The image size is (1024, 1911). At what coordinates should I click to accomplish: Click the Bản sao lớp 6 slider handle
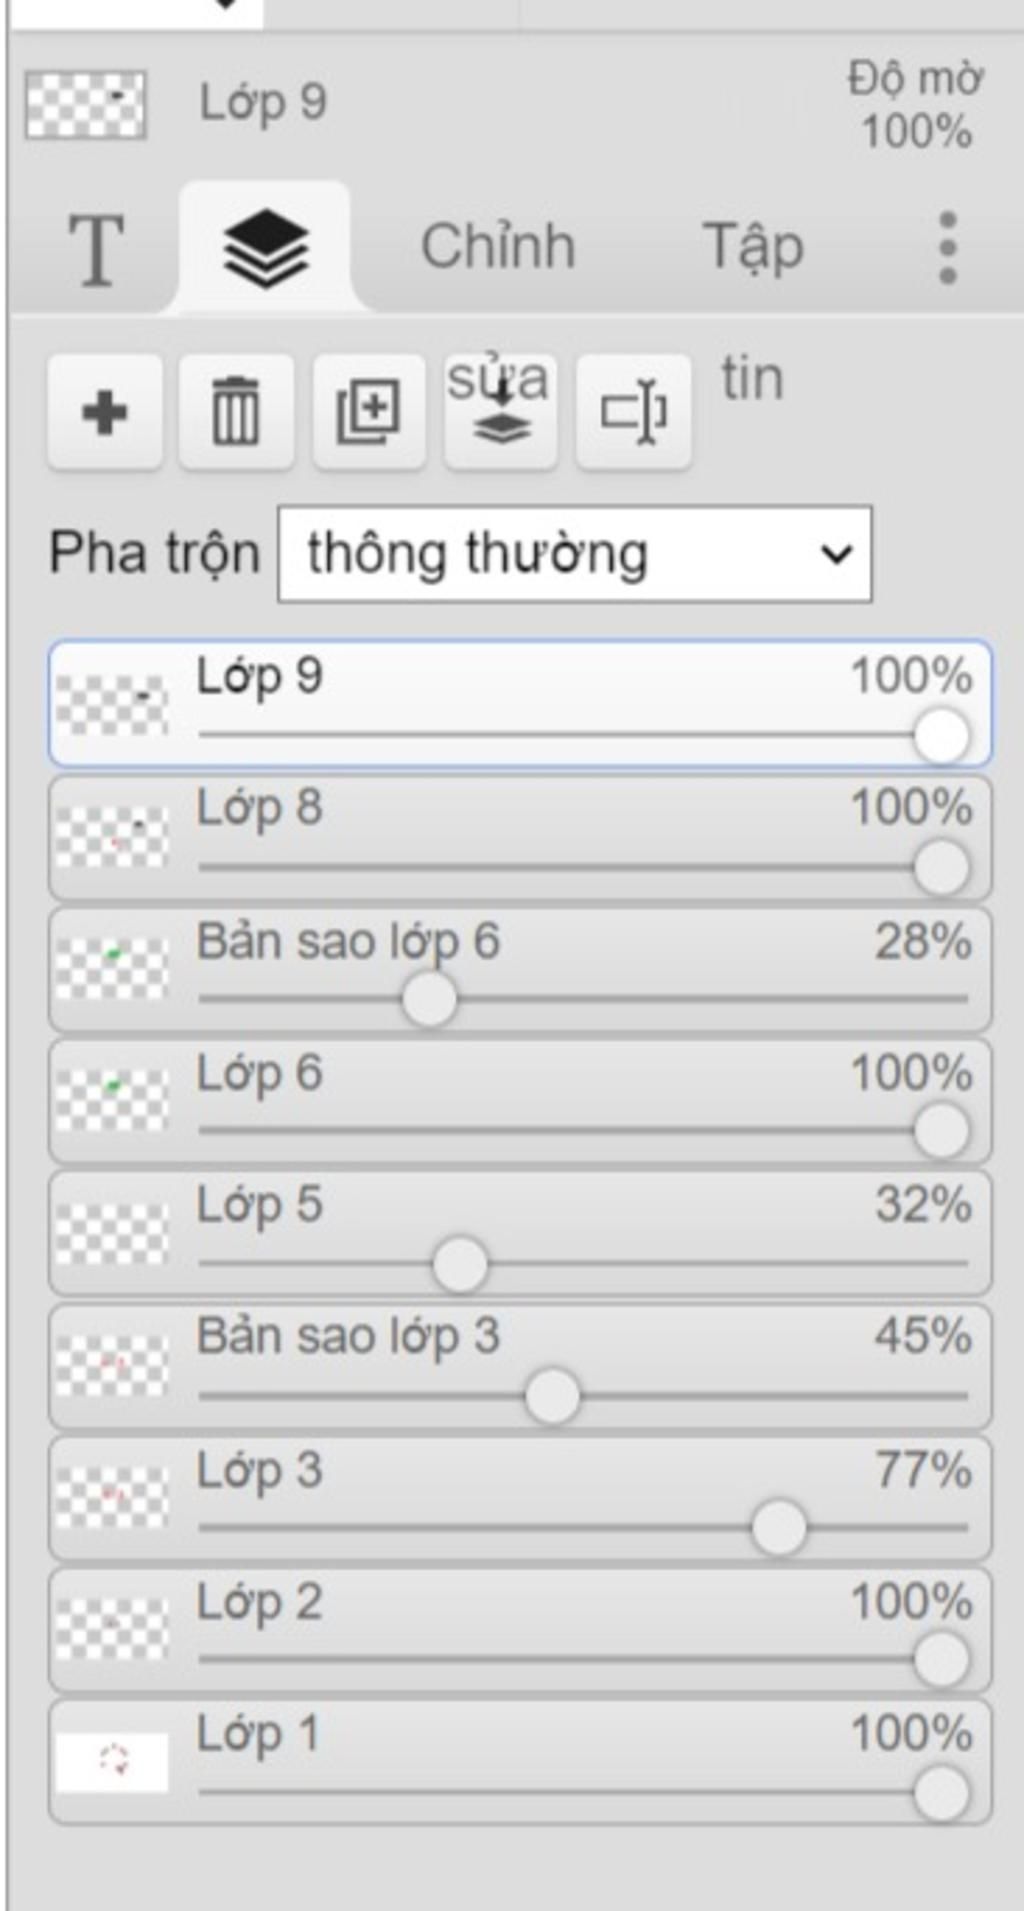[x=429, y=999]
